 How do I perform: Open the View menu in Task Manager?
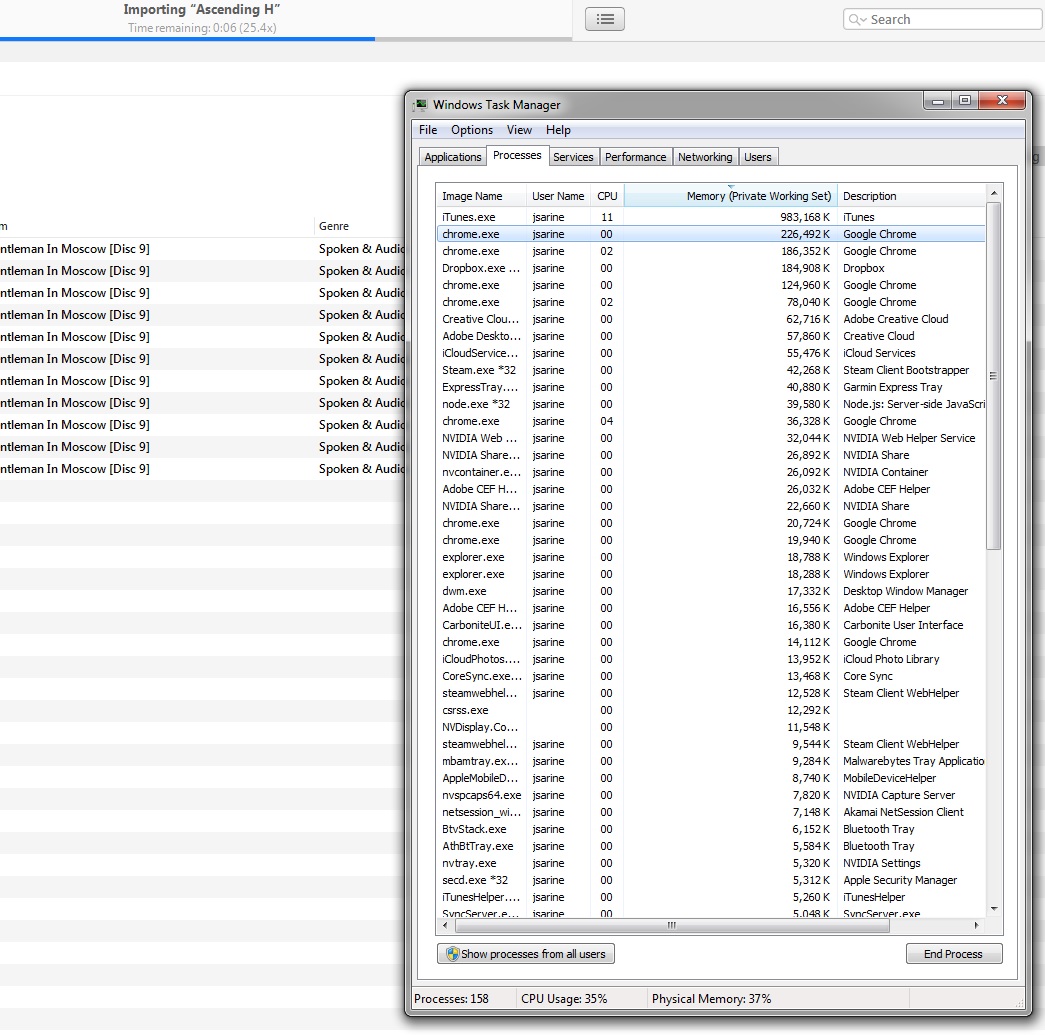point(519,130)
